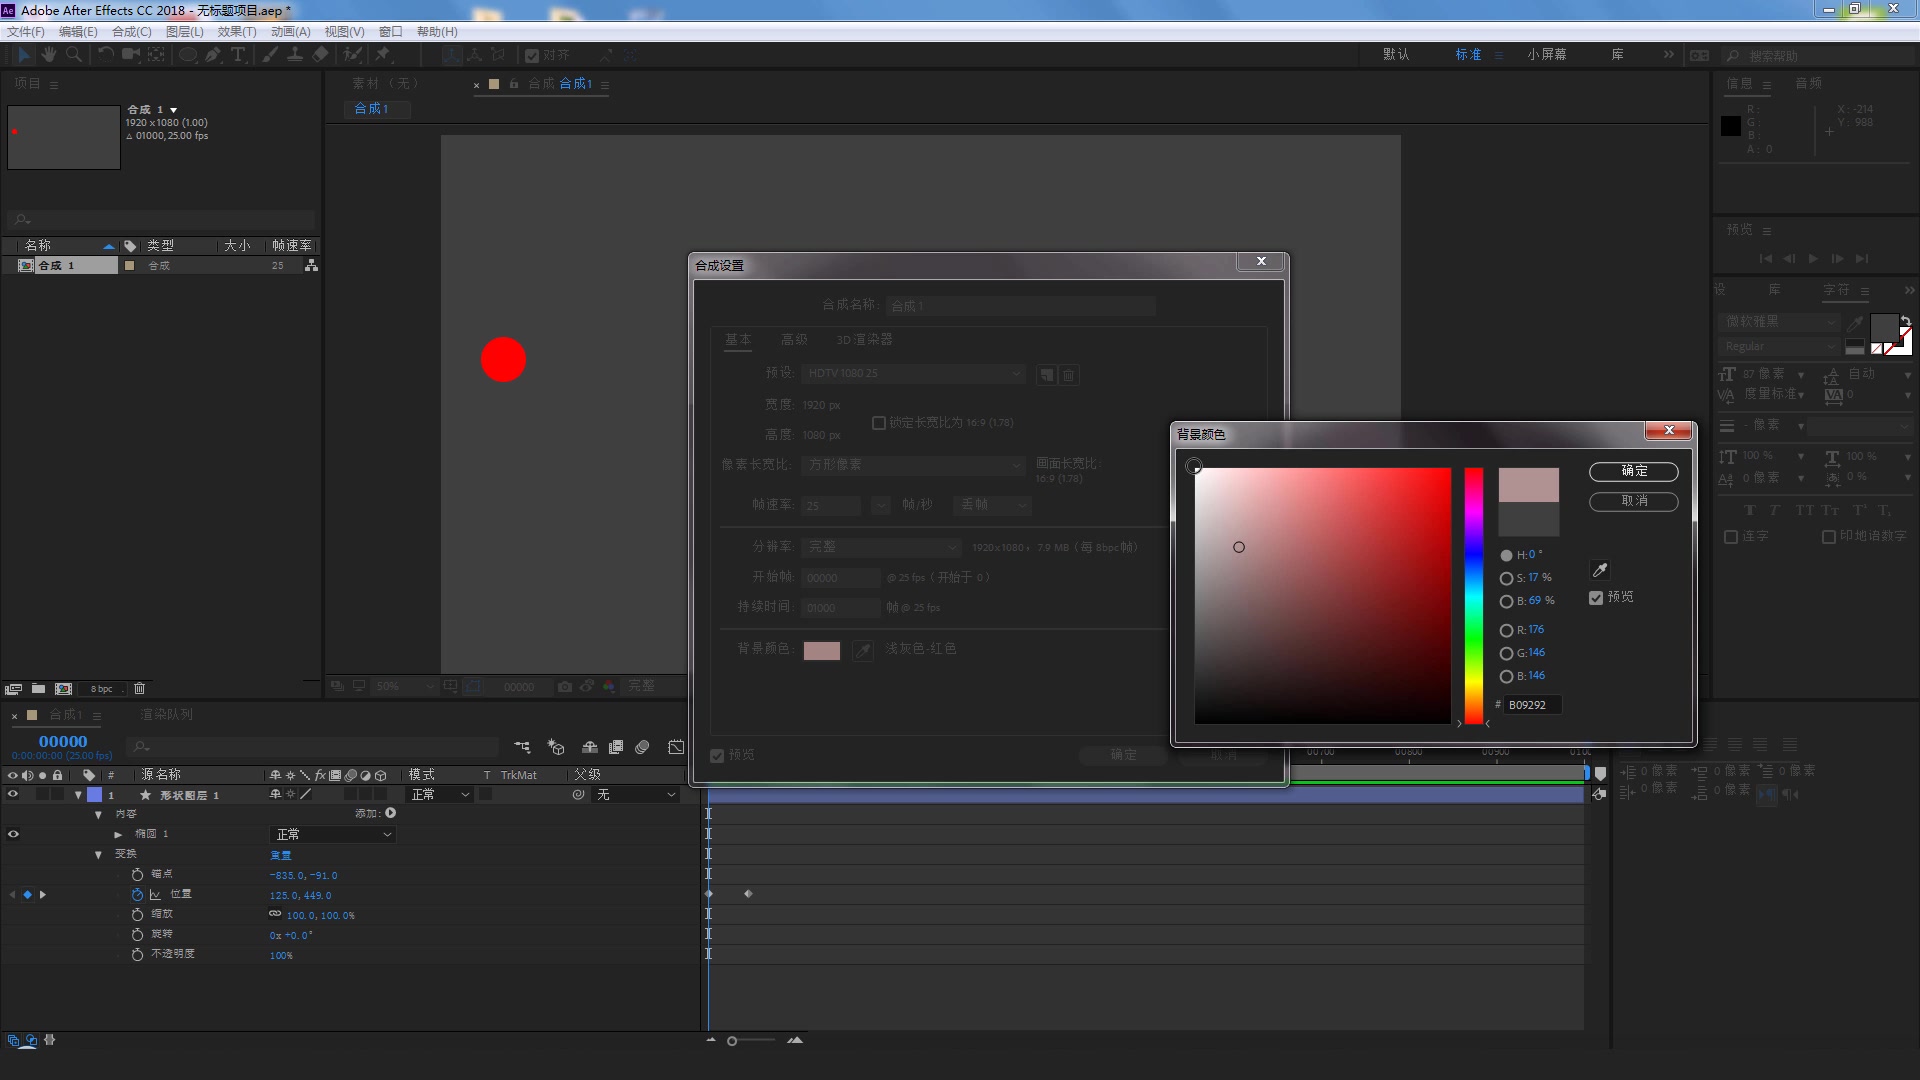Select the Zoom magnifier tool
1920x1080 pixels.
74,55
